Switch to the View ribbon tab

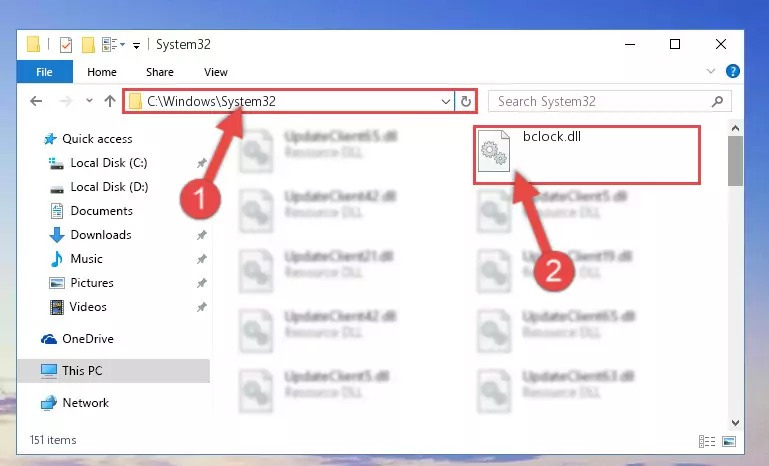(216, 72)
